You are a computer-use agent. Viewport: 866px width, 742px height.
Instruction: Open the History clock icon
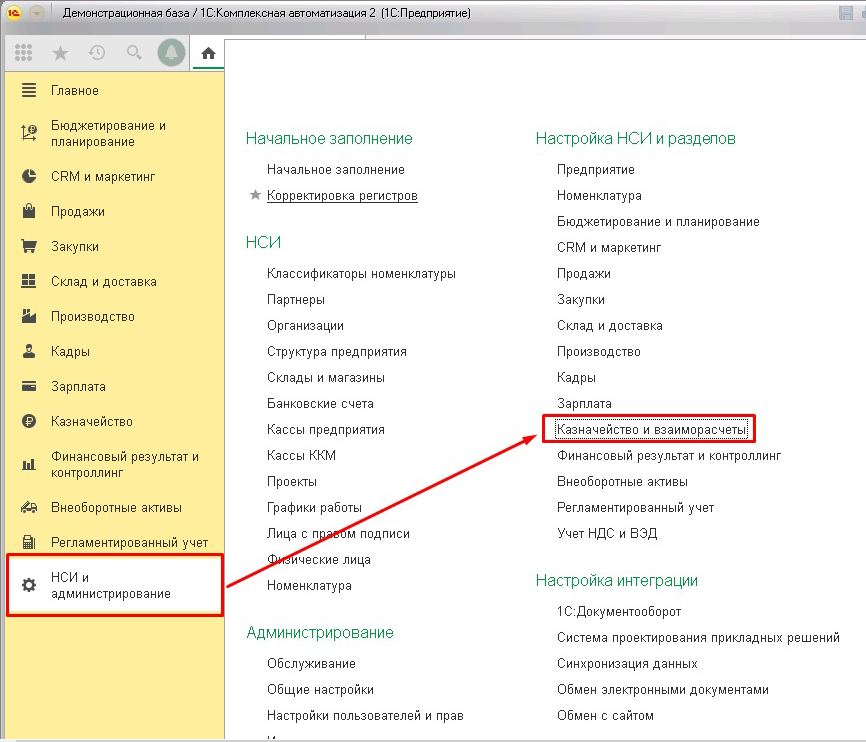(x=97, y=53)
